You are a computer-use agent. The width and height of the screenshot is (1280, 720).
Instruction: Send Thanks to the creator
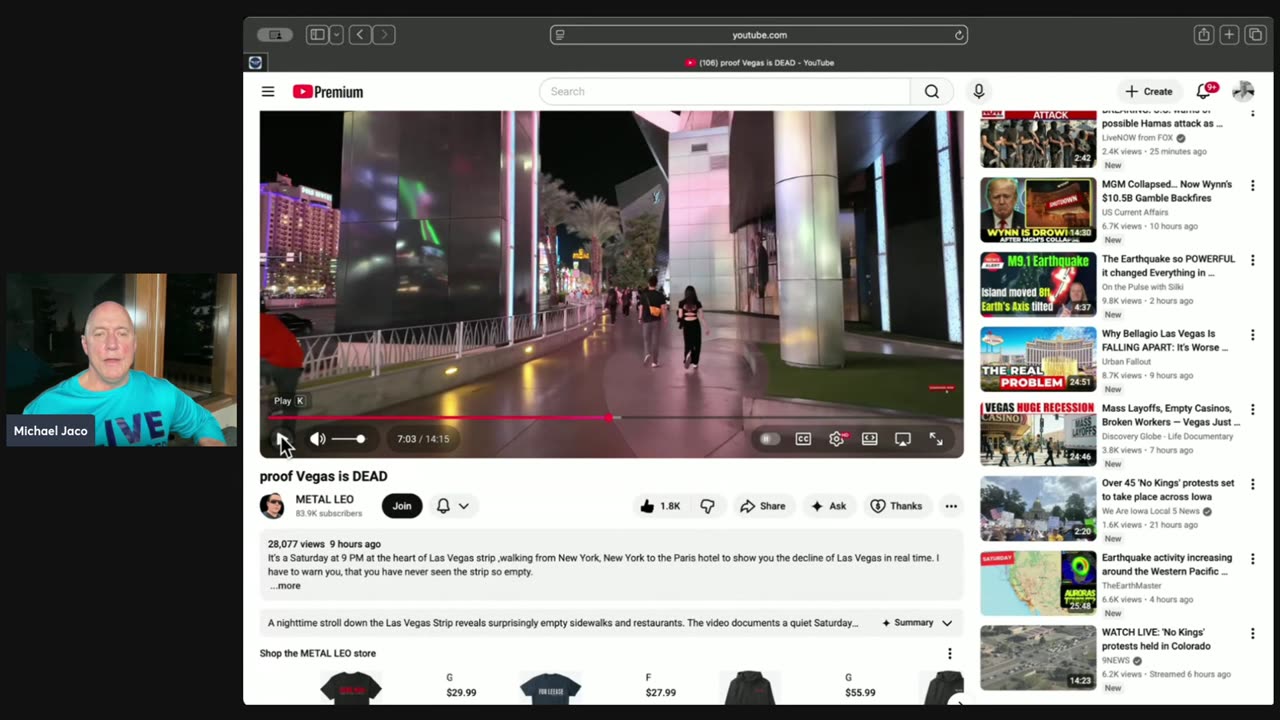click(x=897, y=506)
